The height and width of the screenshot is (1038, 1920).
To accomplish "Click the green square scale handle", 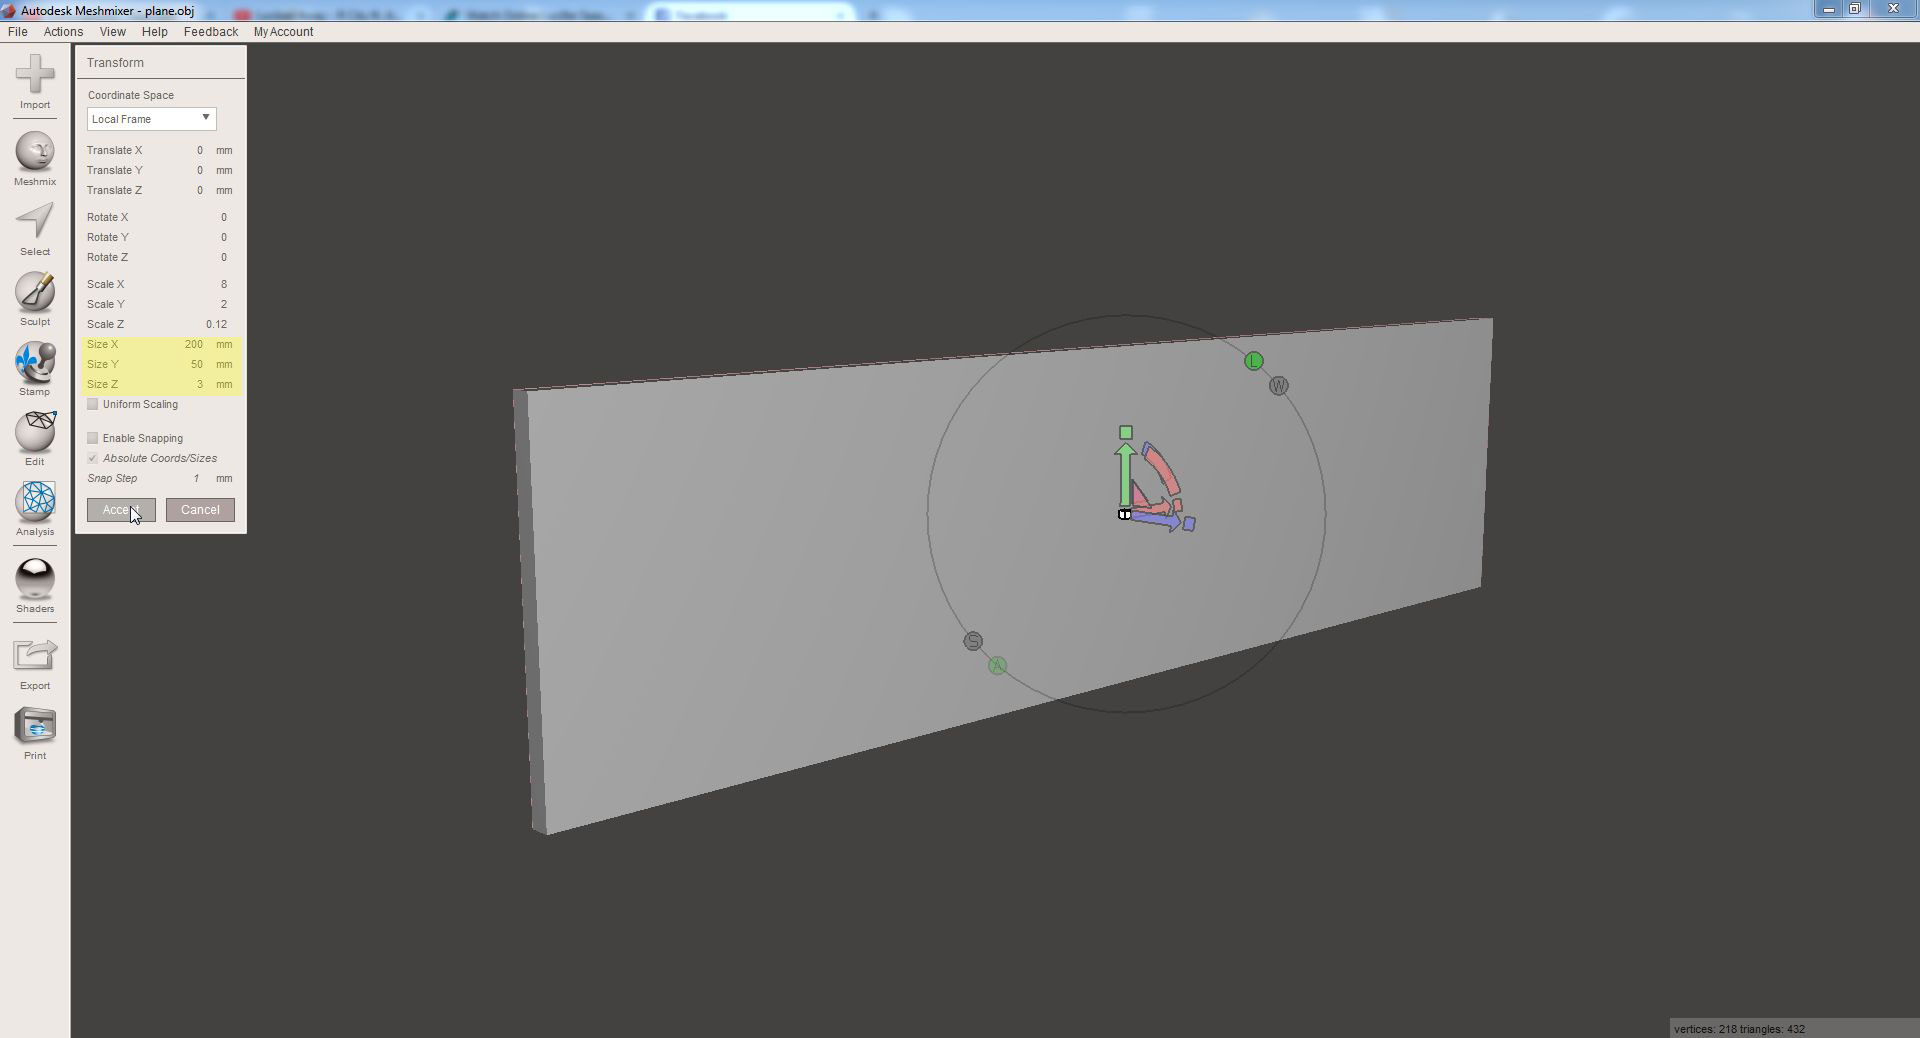I will coord(1126,433).
